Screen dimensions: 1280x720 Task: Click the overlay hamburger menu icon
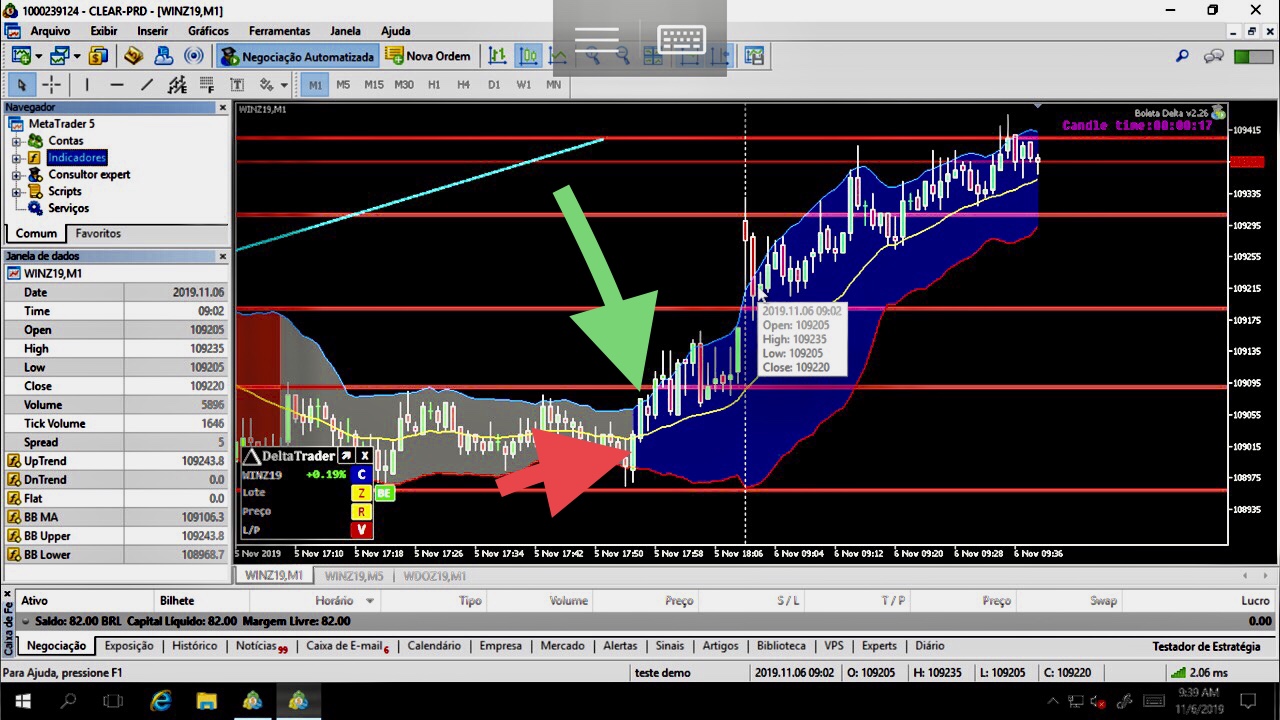[597, 39]
